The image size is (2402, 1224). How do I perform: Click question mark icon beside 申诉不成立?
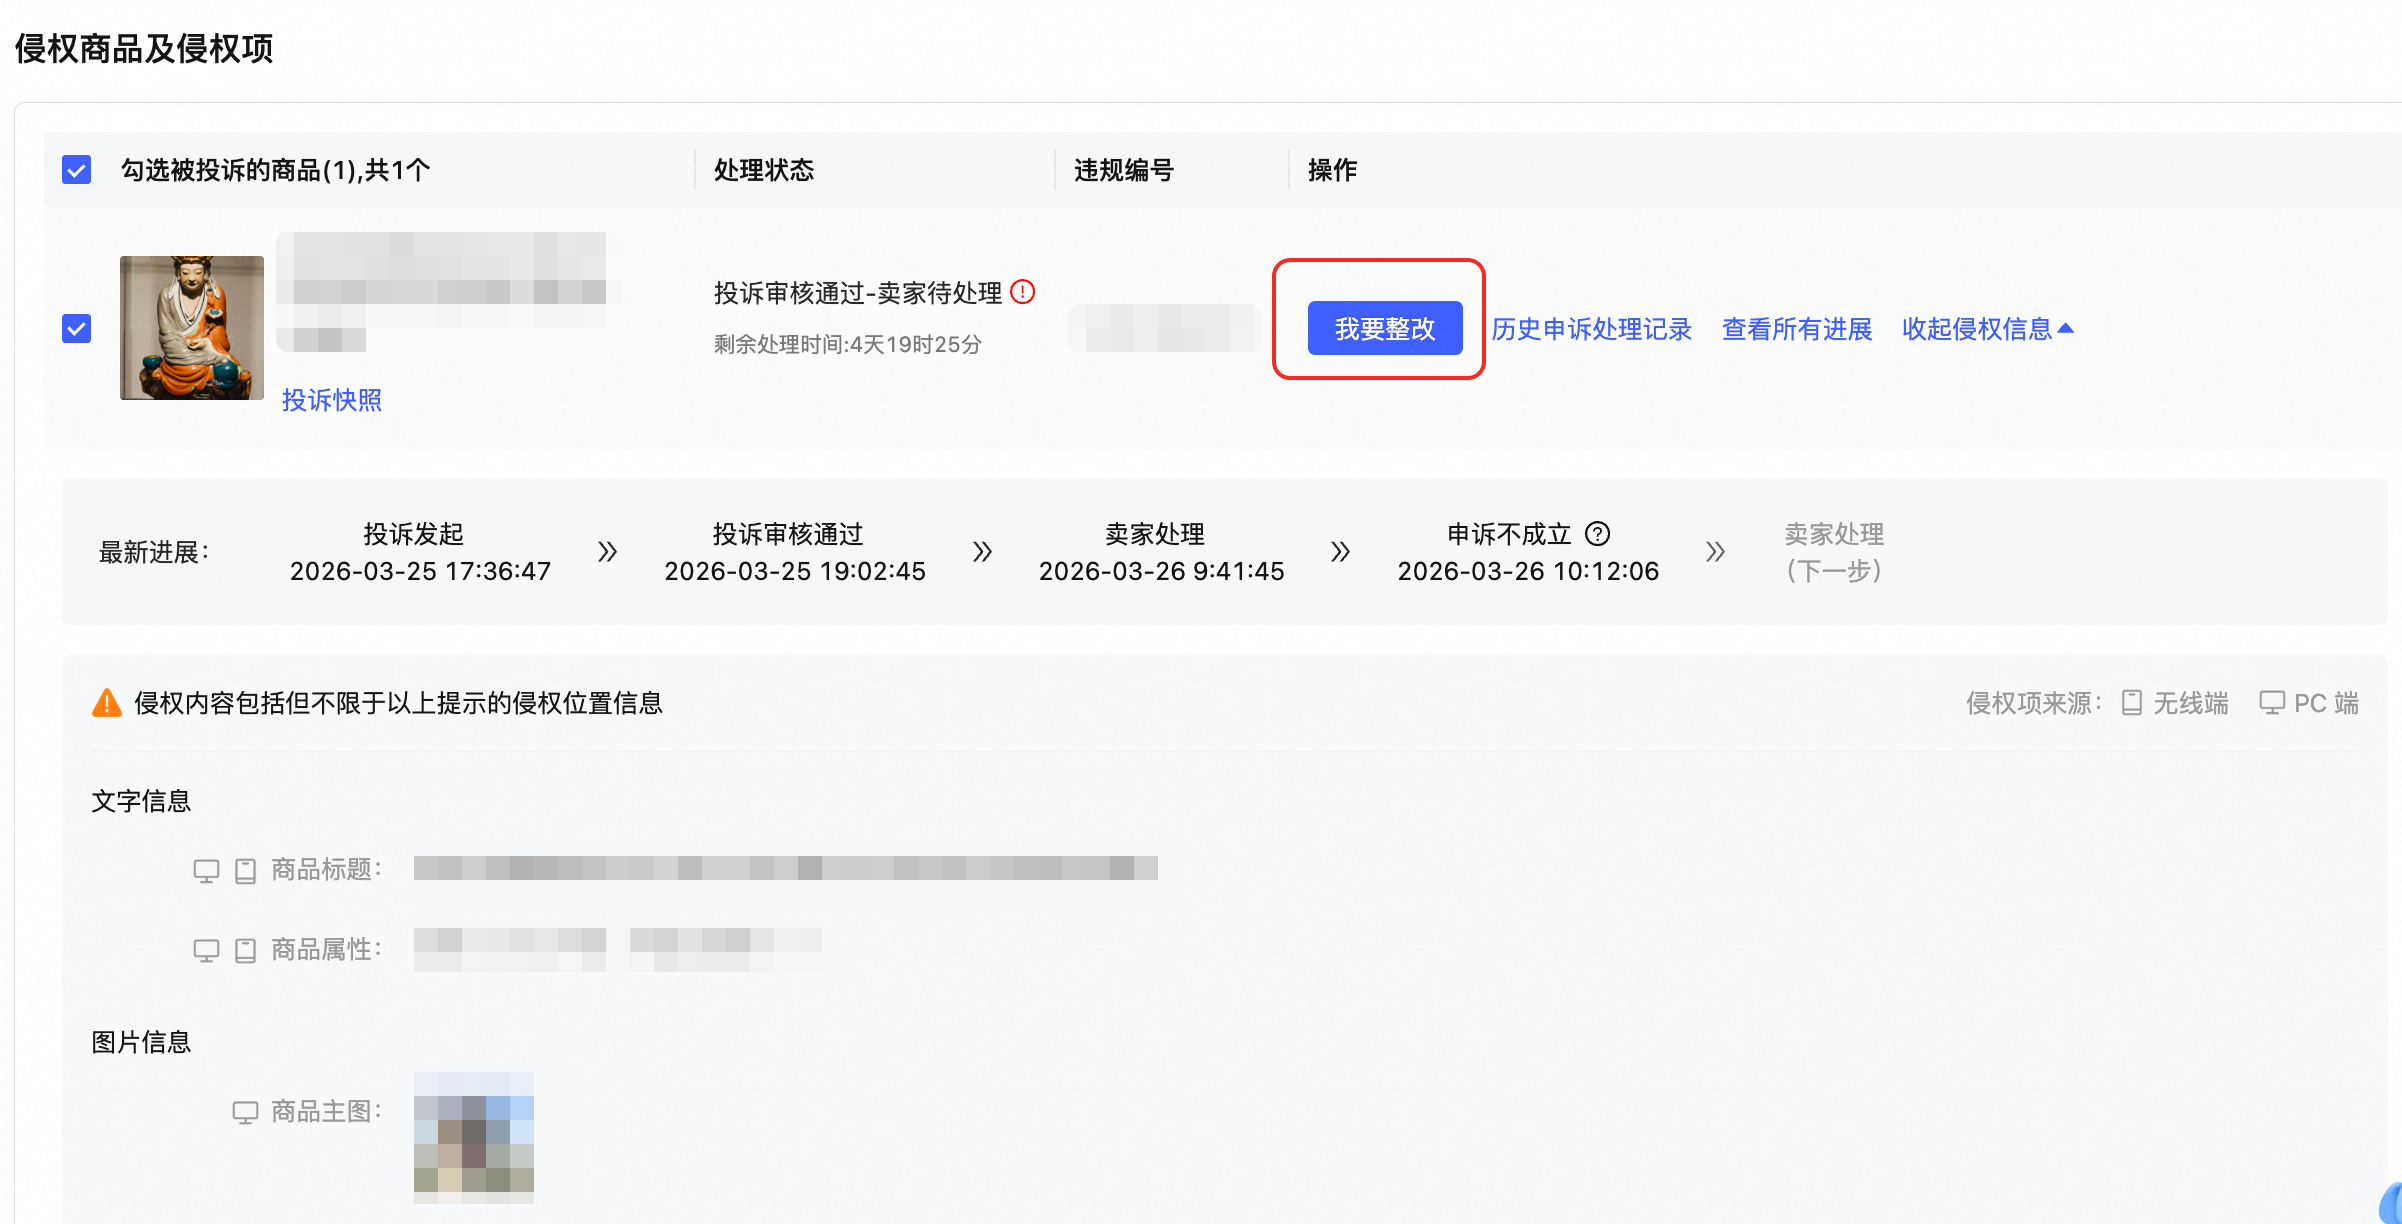point(1598,534)
